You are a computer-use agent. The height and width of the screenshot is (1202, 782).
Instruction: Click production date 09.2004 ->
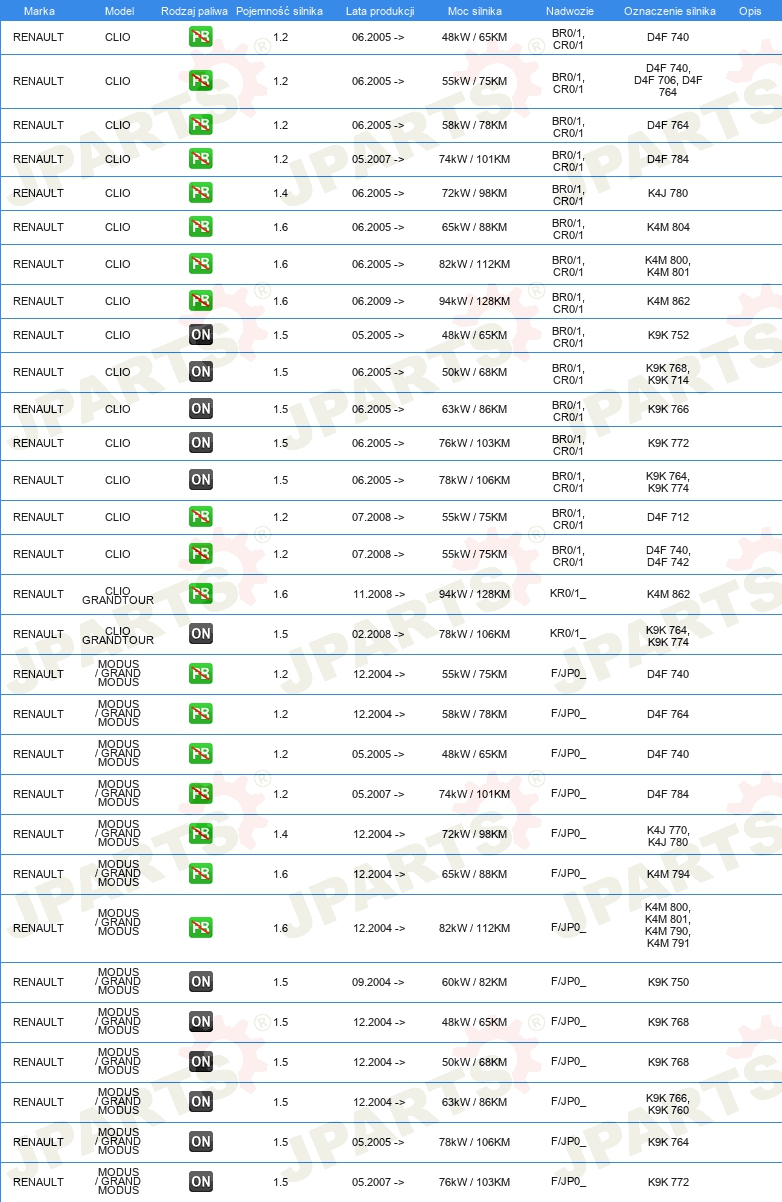(x=378, y=982)
